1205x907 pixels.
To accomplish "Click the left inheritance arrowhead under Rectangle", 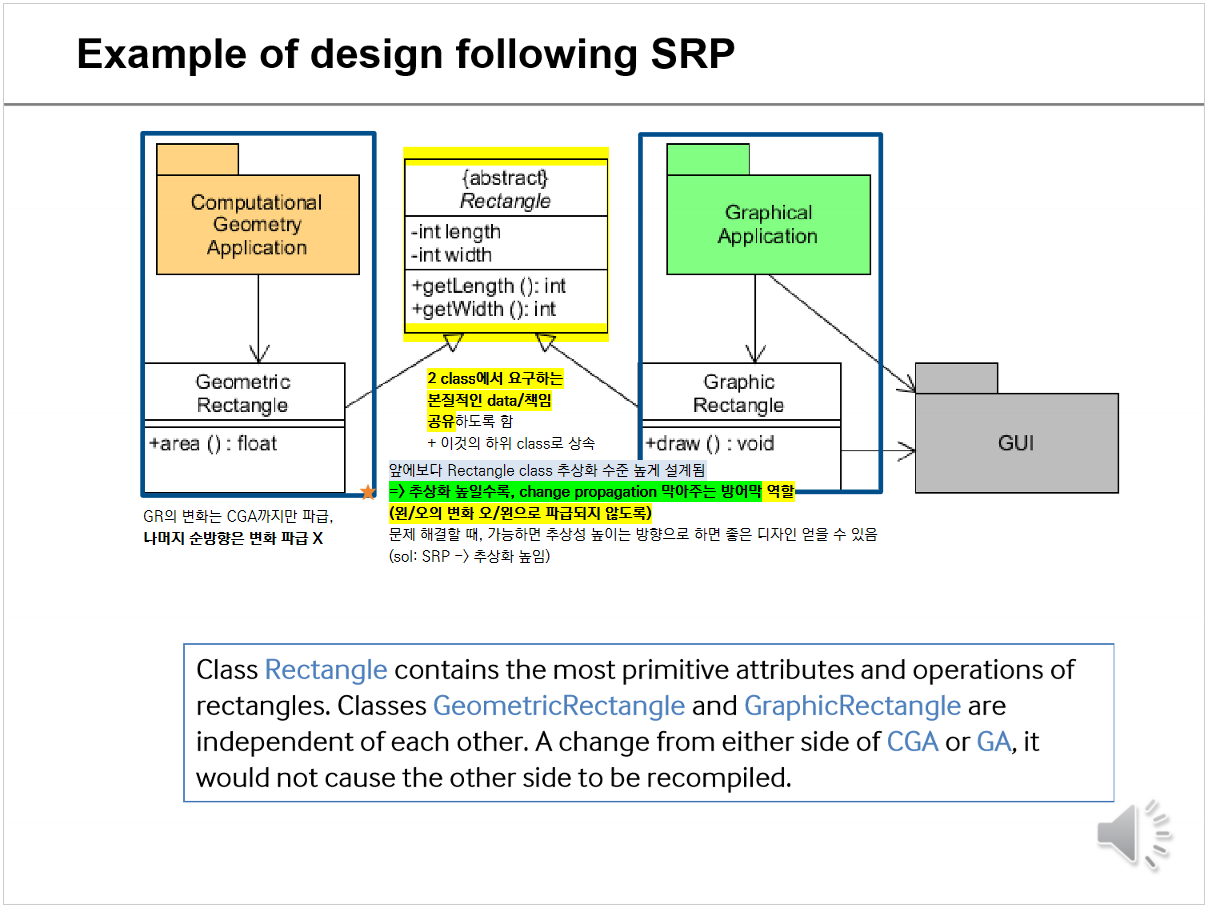I will click(x=450, y=343).
